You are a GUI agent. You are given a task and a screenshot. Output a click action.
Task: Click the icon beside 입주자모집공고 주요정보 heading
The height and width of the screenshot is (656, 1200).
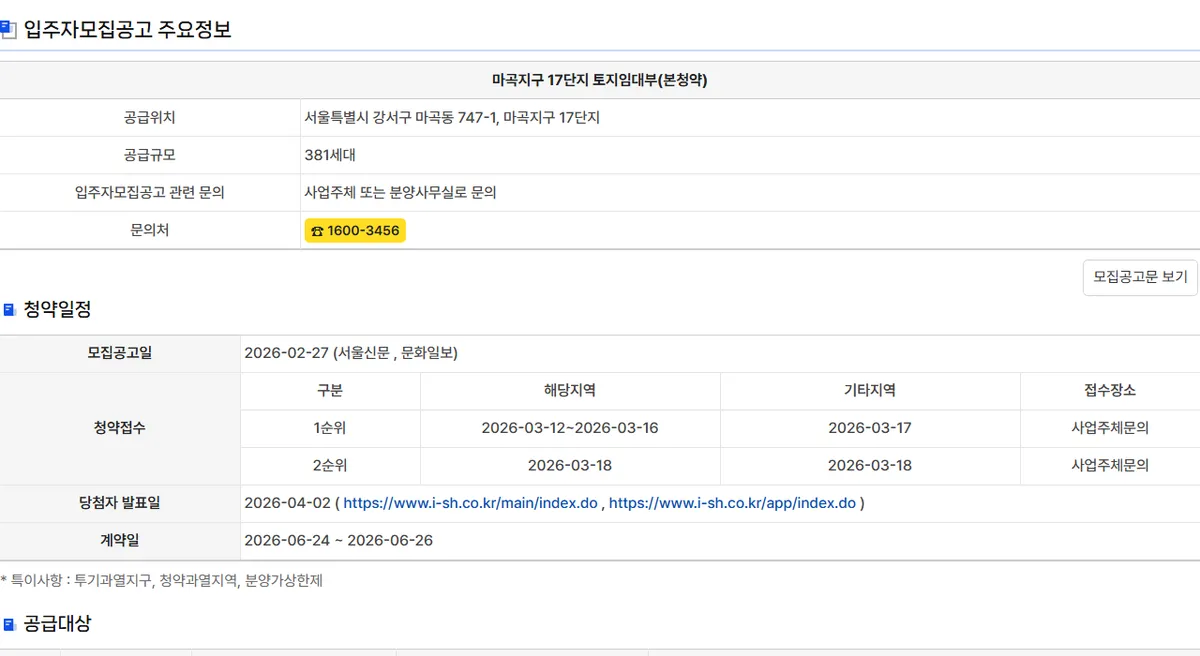click(8, 29)
